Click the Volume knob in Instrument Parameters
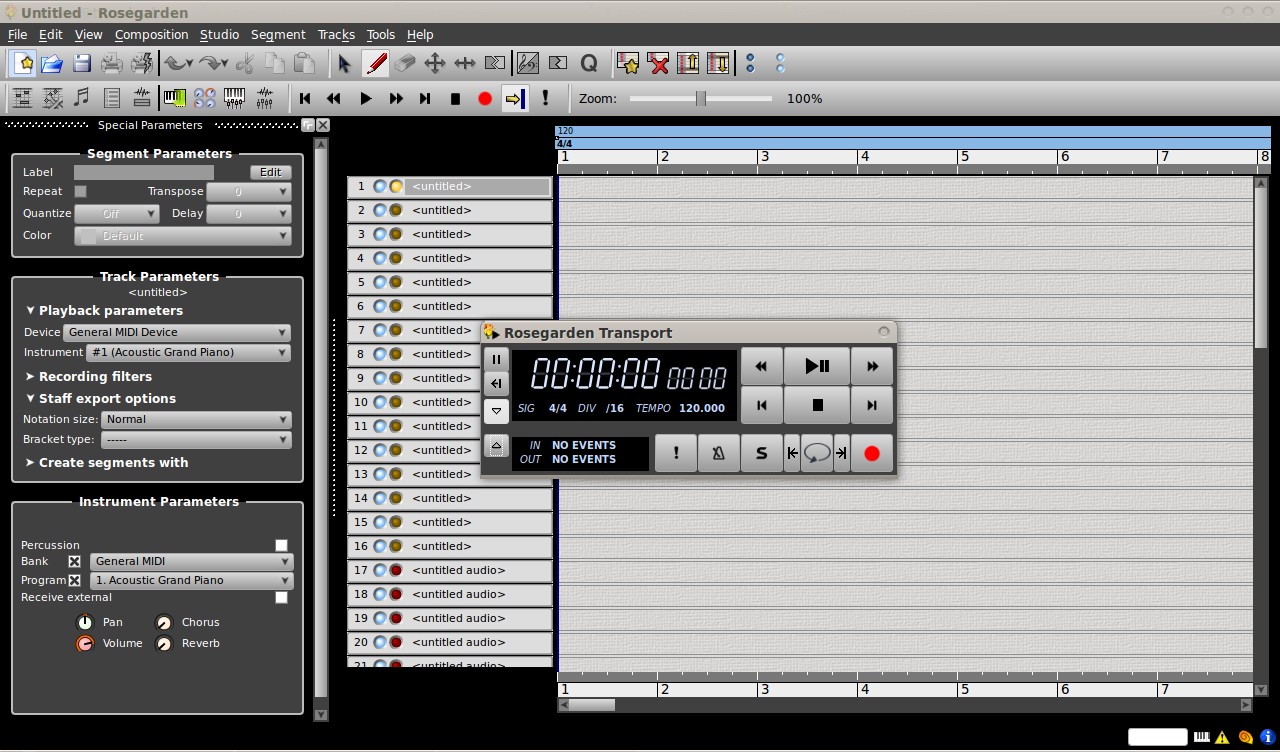 coord(85,643)
